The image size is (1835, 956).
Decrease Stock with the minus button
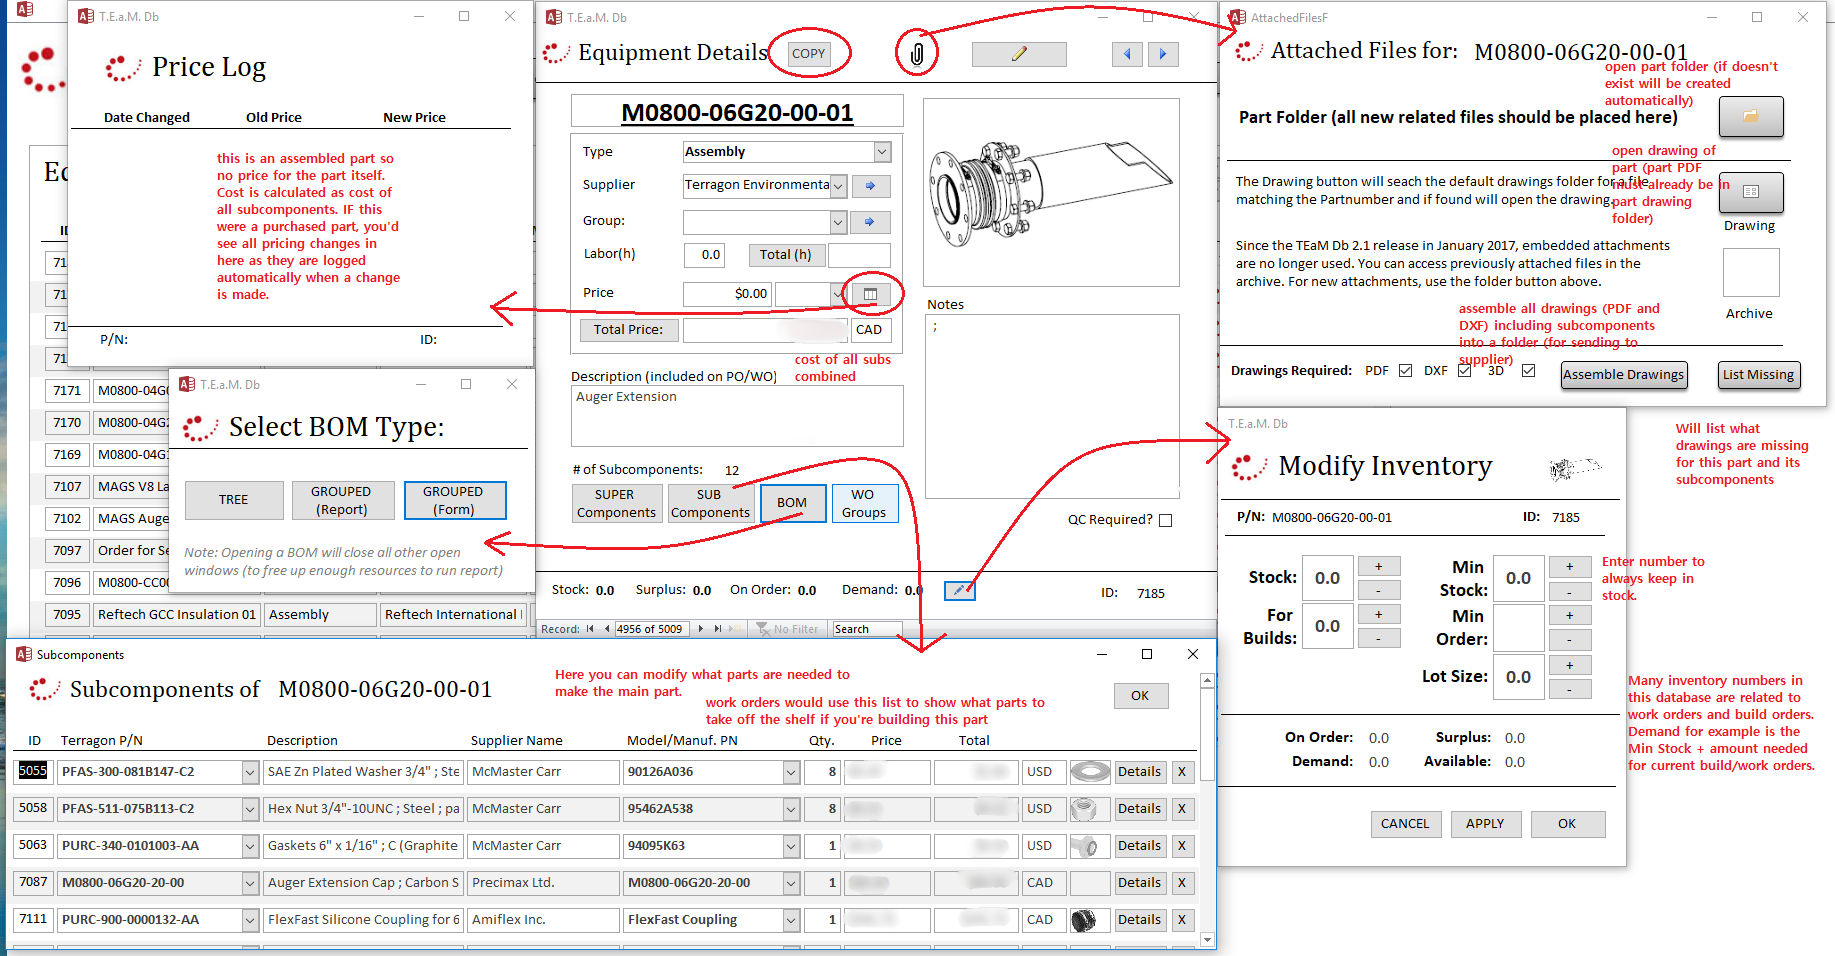[1378, 591]
